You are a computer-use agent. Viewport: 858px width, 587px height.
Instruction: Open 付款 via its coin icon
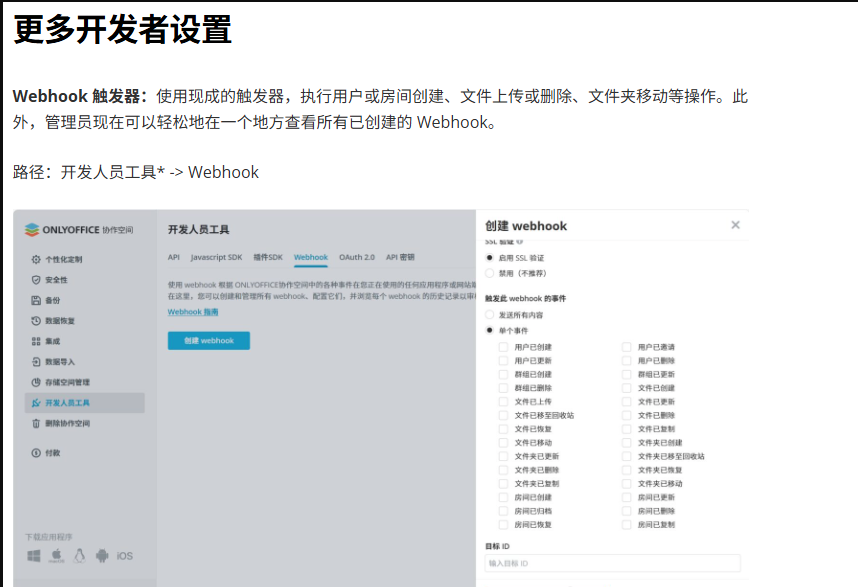tap(36, 453)
